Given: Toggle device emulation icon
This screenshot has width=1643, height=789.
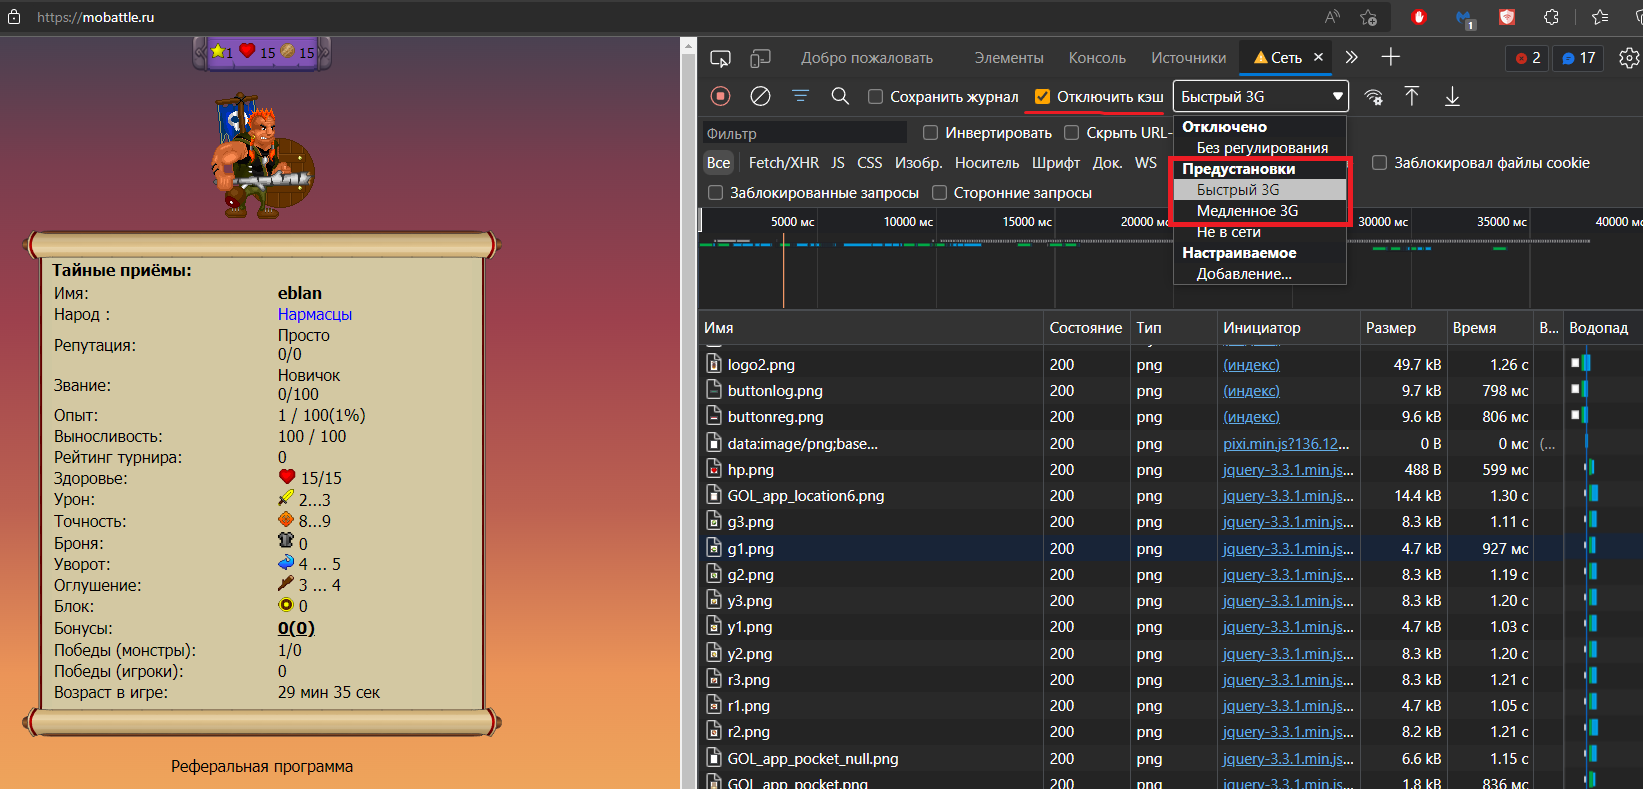Looking at the screenshot, I should 761,58.
